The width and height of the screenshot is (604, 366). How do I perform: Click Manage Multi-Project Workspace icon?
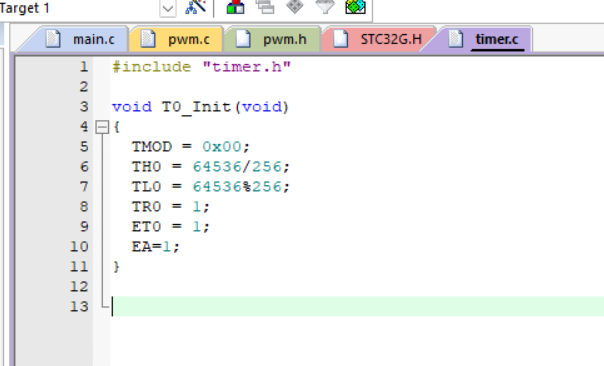pos(265,7)
